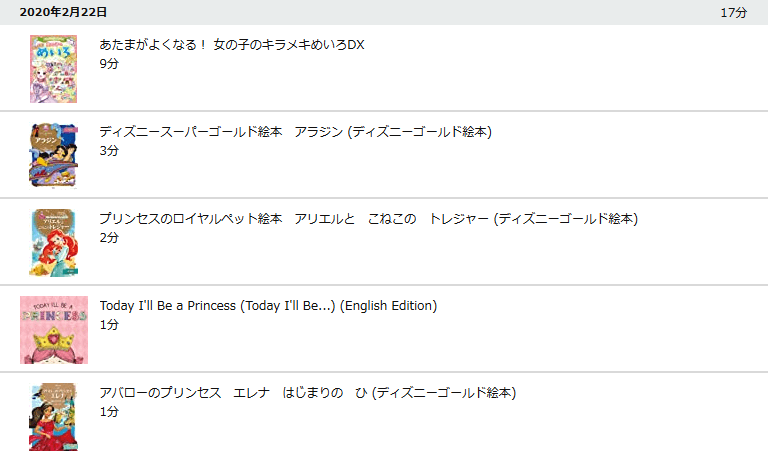The height and width of the screenshot is (454, 768).
Task: Click the 1分 time under エレナ book
Action: coord(109,412)
